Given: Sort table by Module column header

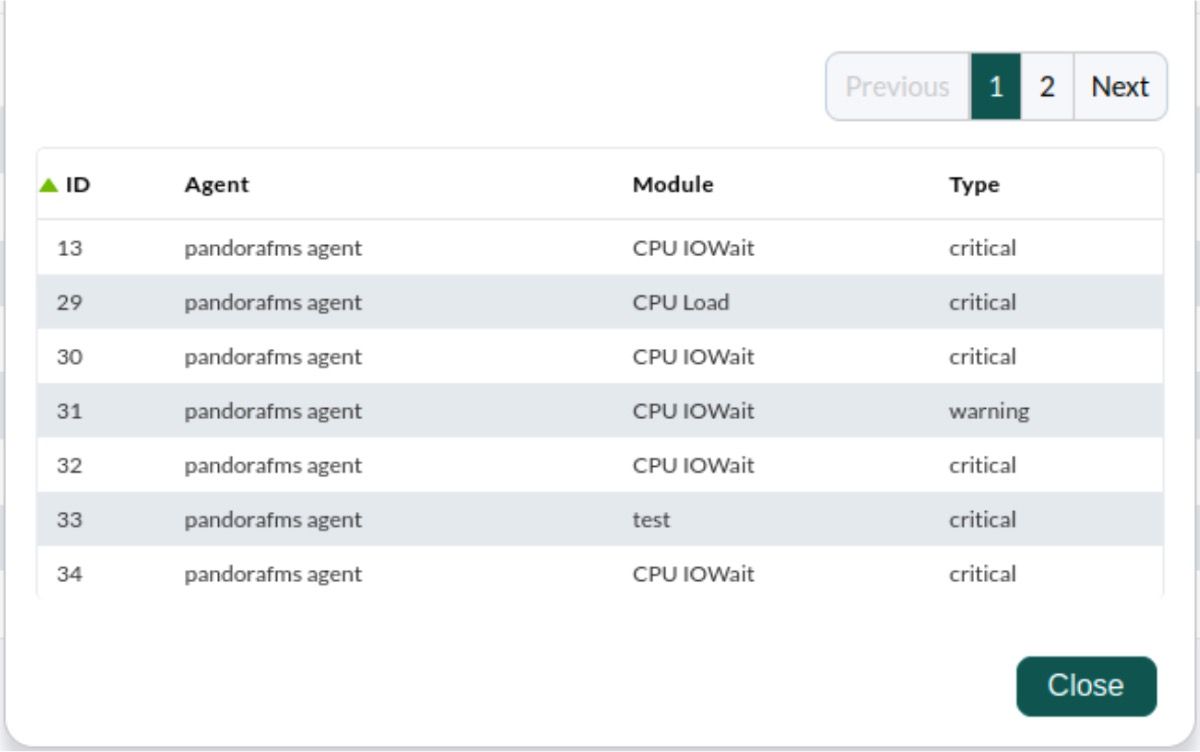Looking at the screenshot, I should pyautogui.click(x=673, y=185).
